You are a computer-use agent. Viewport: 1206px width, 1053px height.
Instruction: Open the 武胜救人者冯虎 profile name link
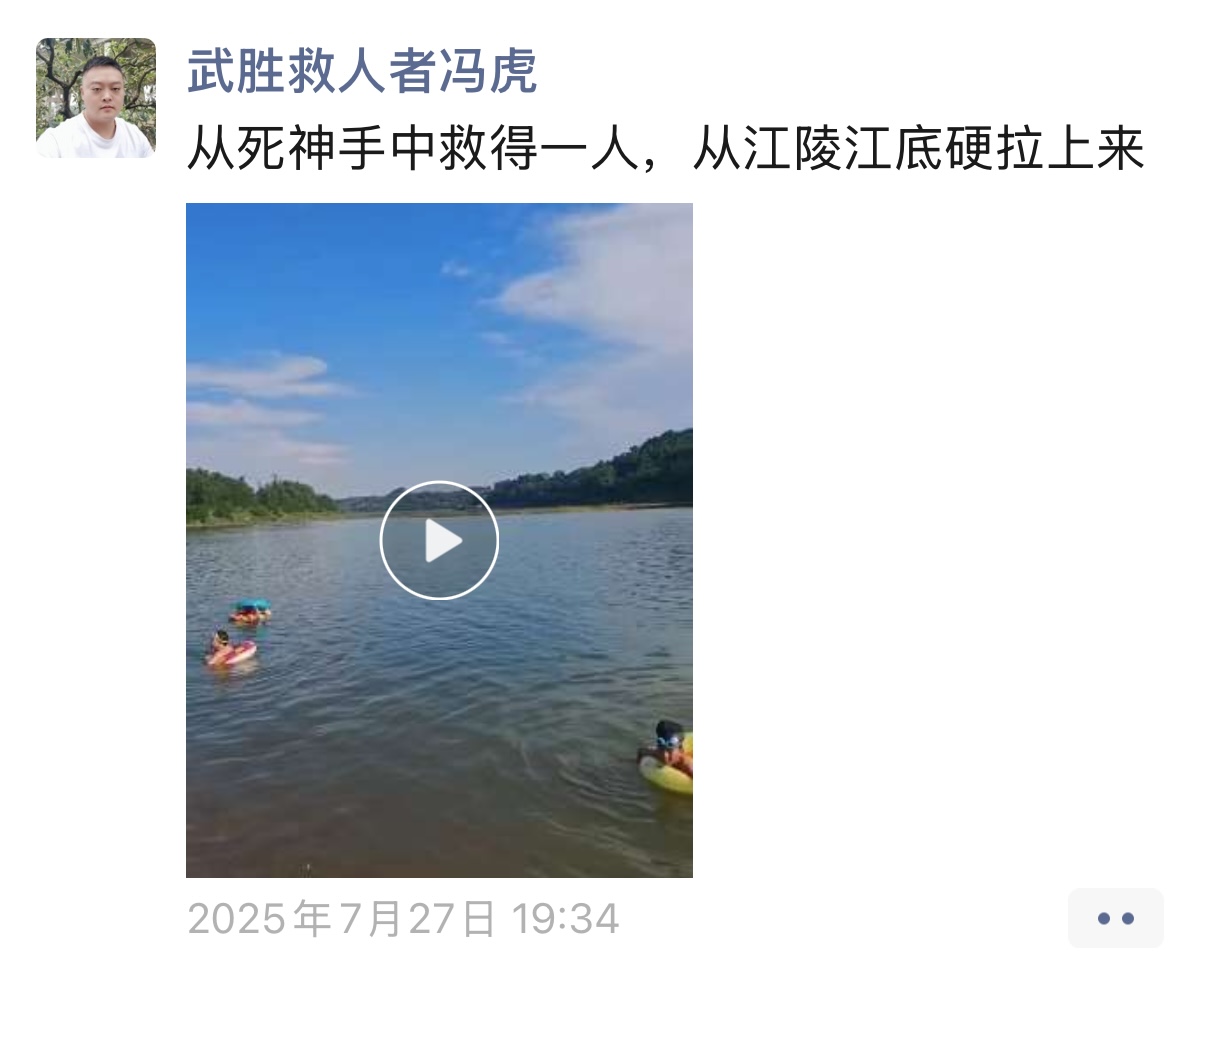(362, 72)
